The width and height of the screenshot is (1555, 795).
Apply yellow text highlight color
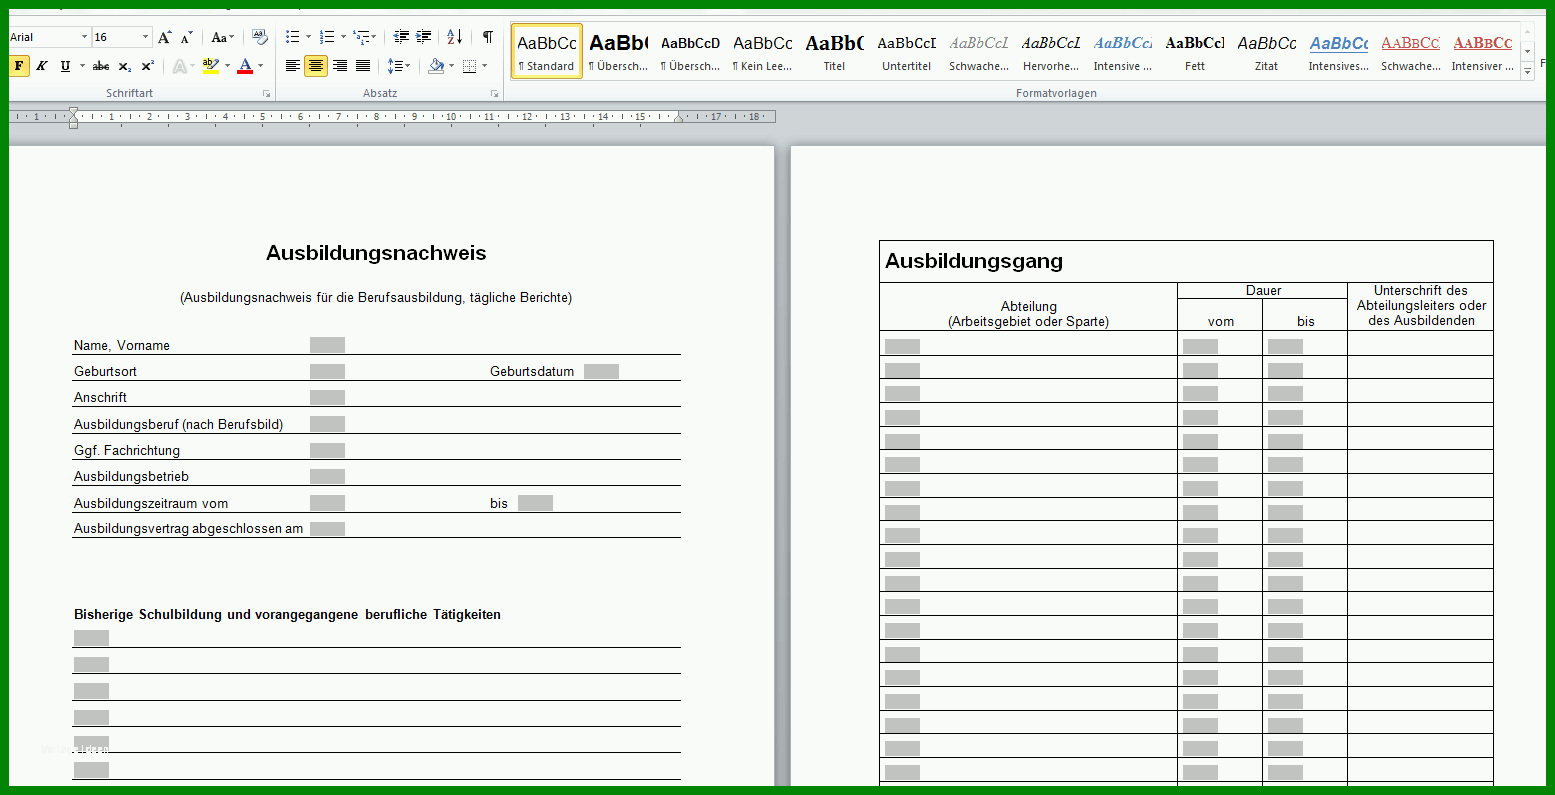click(210, 66)
